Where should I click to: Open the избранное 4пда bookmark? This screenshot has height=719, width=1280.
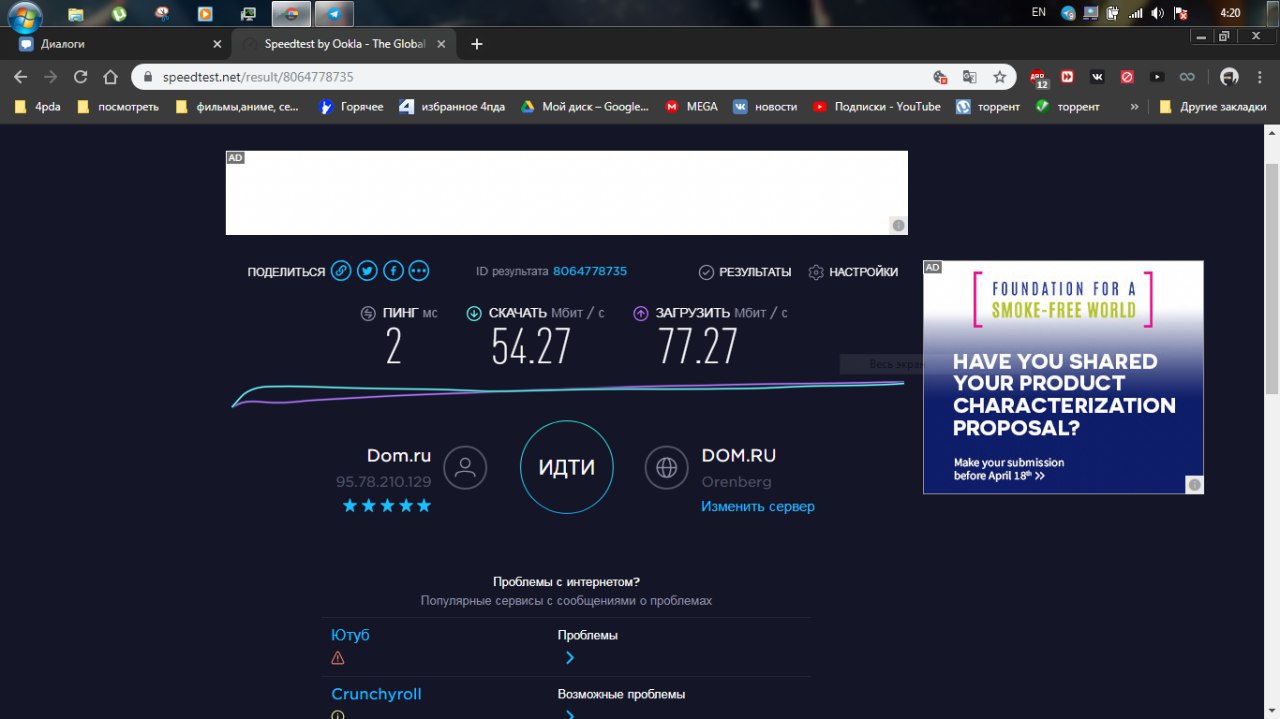452,106
